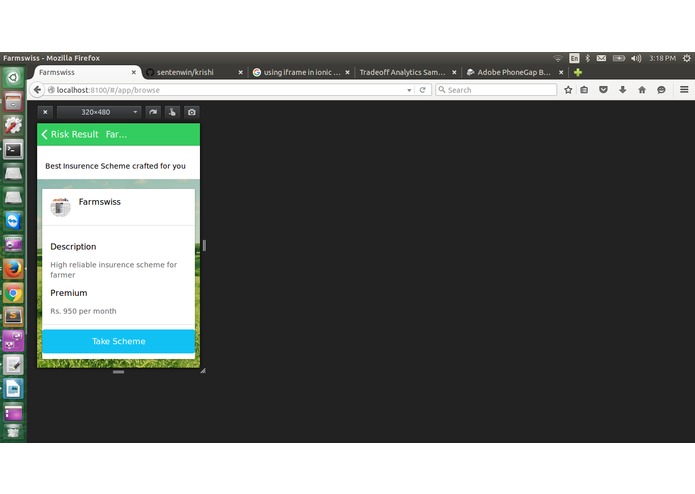Click the 3:18 PM clock
695x494 pixels.
click(662, 58)
